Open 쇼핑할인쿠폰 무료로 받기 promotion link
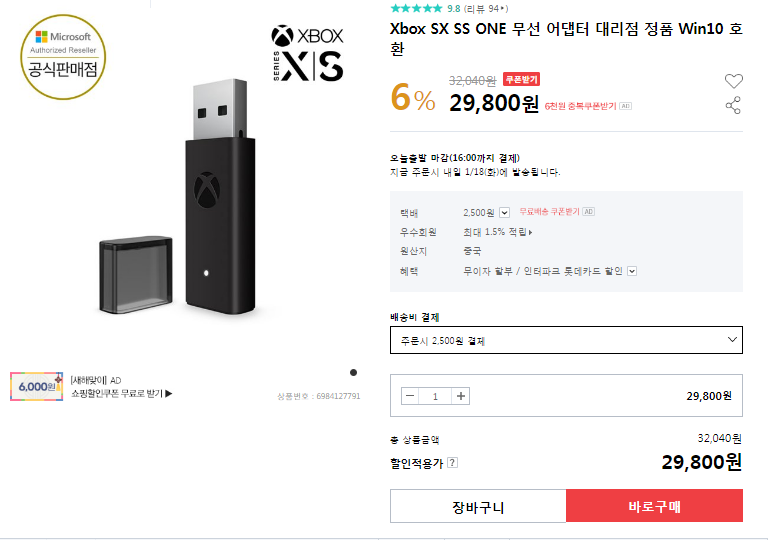 [121, 393]
